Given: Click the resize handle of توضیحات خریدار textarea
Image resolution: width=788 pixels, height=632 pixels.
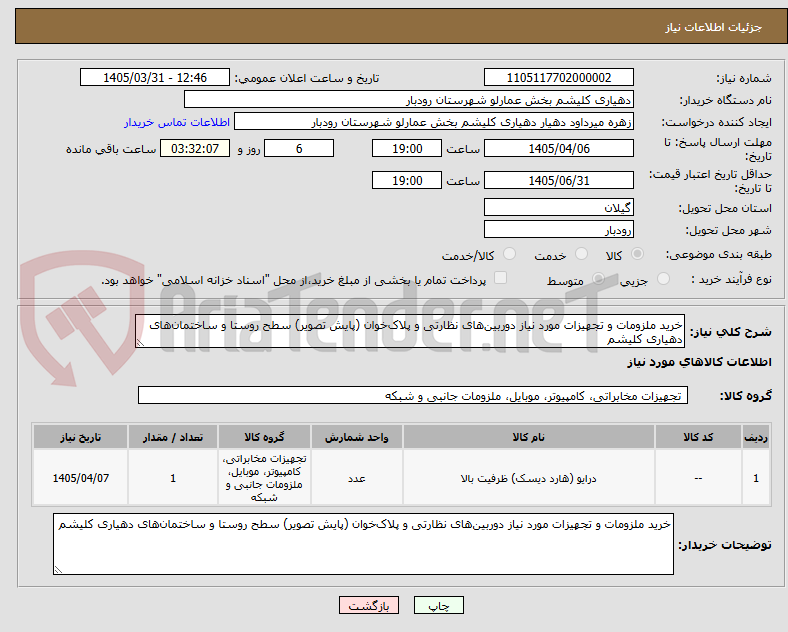Looking at the screenshot, I should coord(58,570).
